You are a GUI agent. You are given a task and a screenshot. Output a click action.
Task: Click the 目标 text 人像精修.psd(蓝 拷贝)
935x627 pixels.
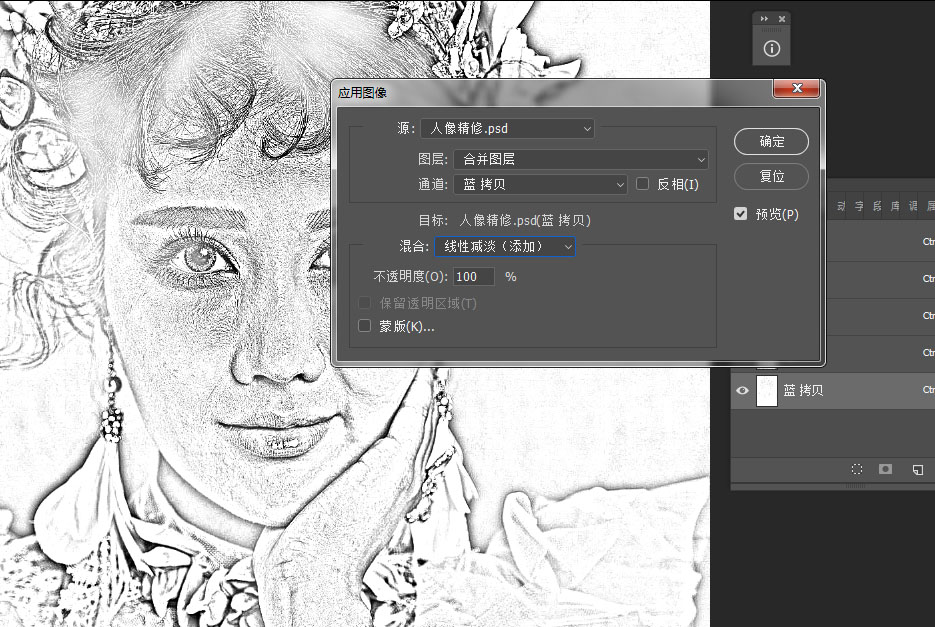click(x=525, y=220)
